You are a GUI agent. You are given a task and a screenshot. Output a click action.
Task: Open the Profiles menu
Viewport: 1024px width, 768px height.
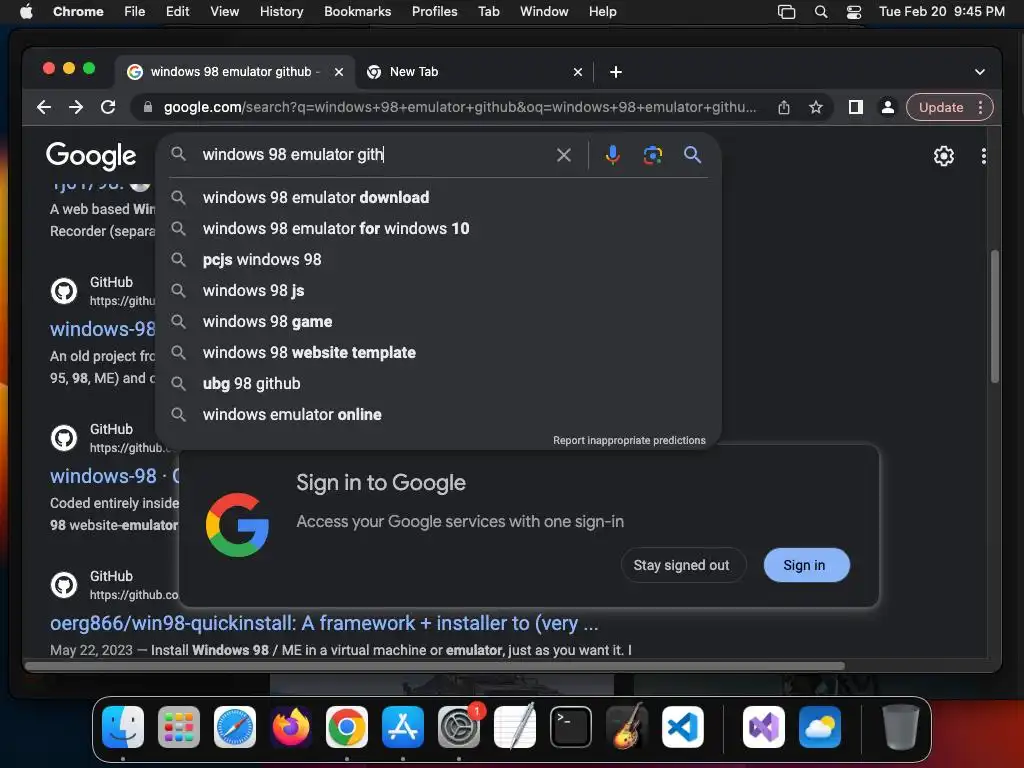(x=434, y=12)
